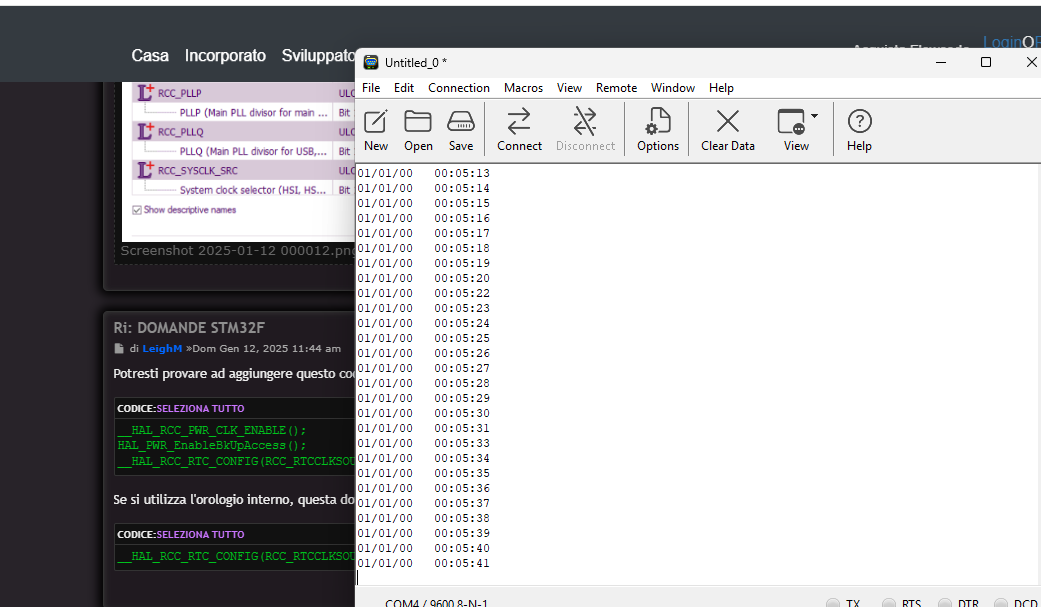Click terminal line with time 00:05:31
The height and width of the screenshot is (607, 1041).
point(424,428)
